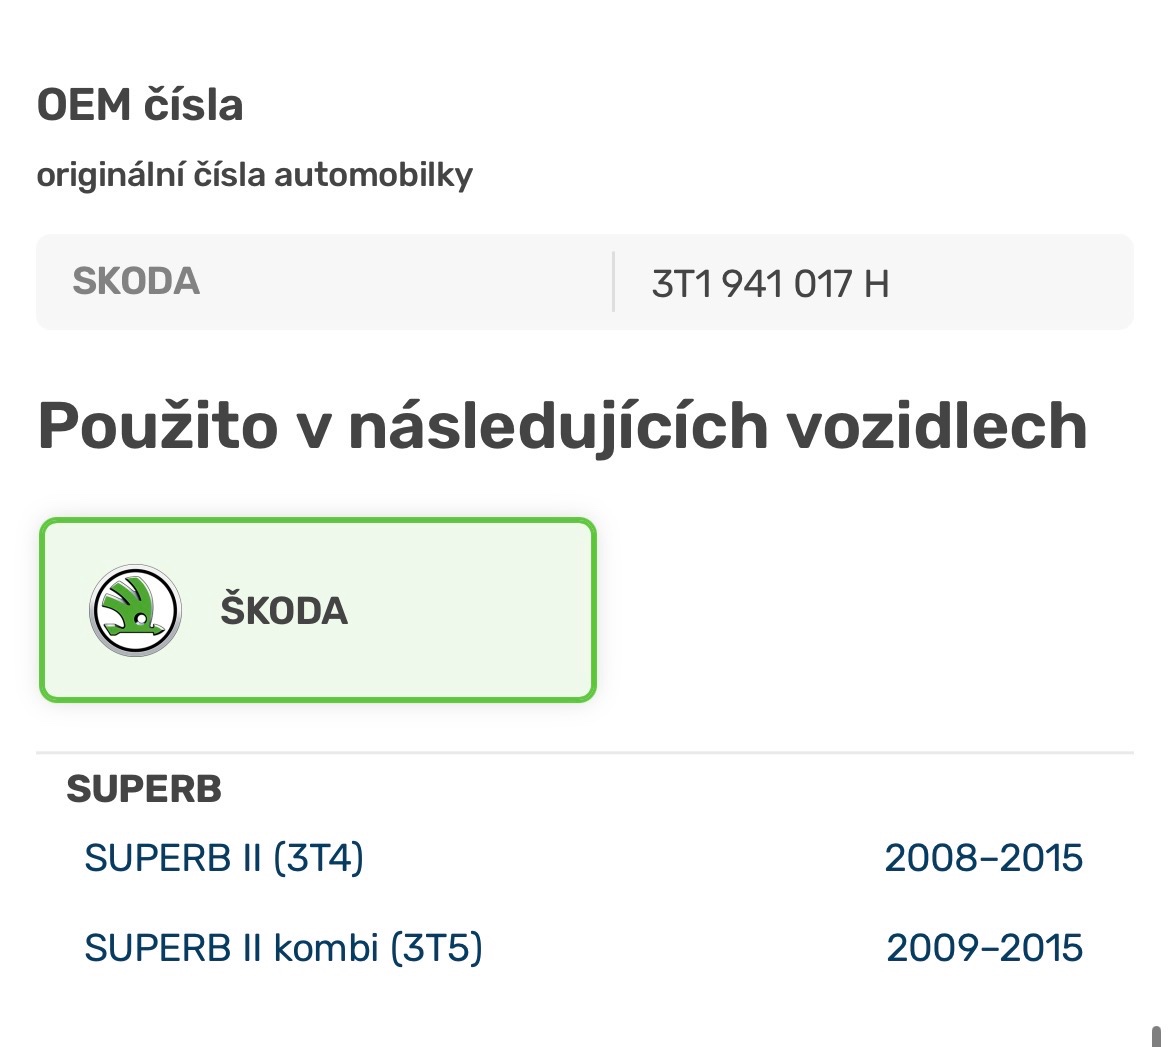Click the divider between SKODA and part number
Image resolution: width=1170 pixels, height=1047 pixels.
click(614, 282)
